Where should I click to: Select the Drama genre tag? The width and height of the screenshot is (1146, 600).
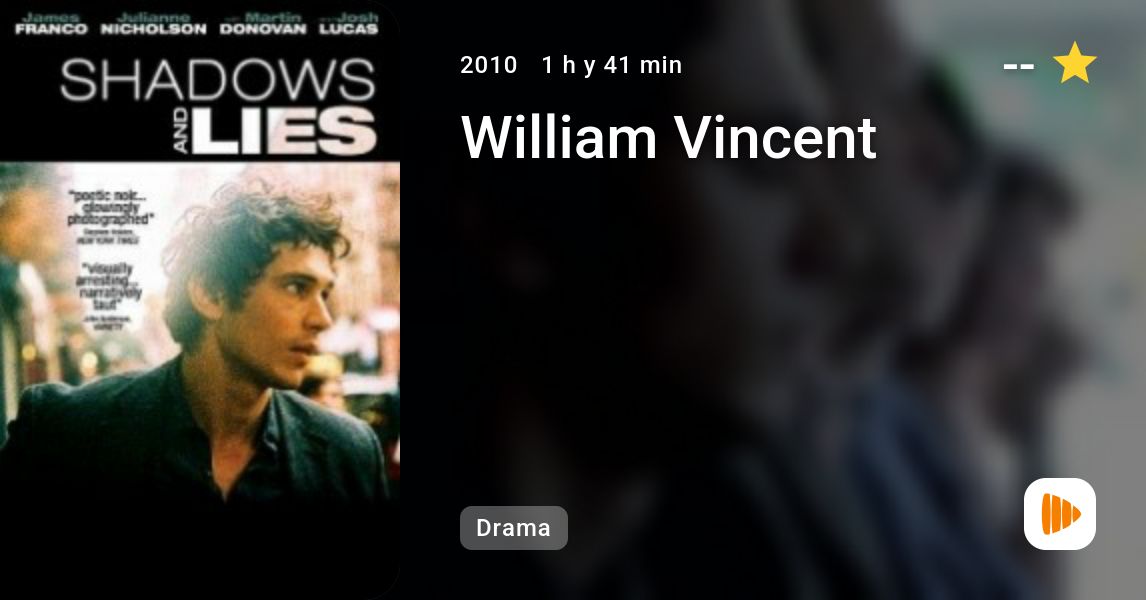(x=514, y=528)
